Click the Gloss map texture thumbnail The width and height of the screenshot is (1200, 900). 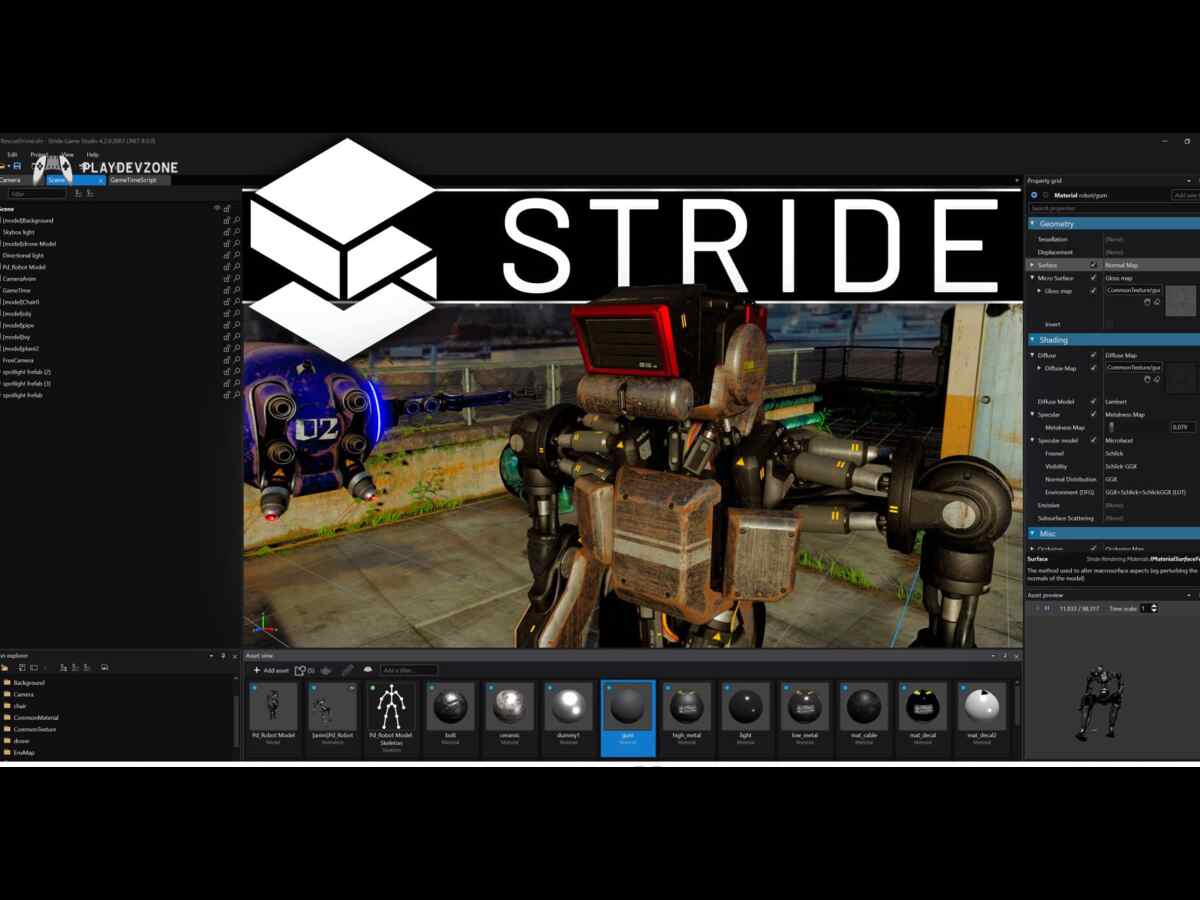coord(1181,301)
